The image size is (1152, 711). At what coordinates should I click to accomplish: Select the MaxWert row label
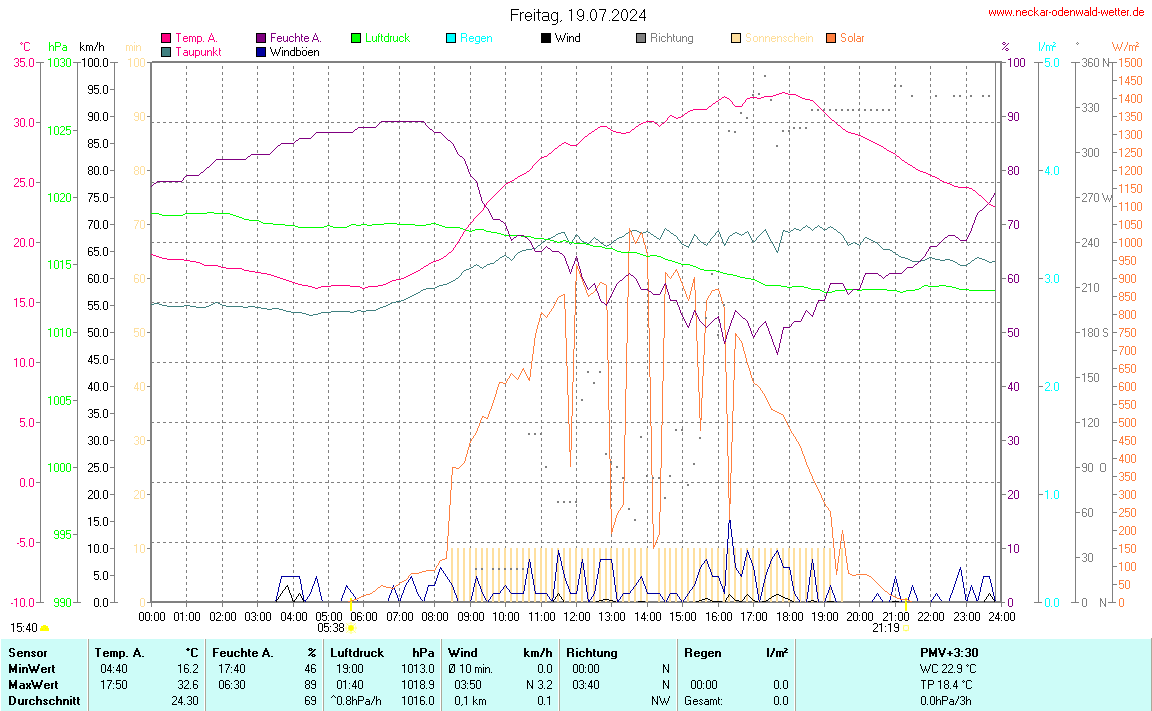pyautogui.click(x=32, y=685)
